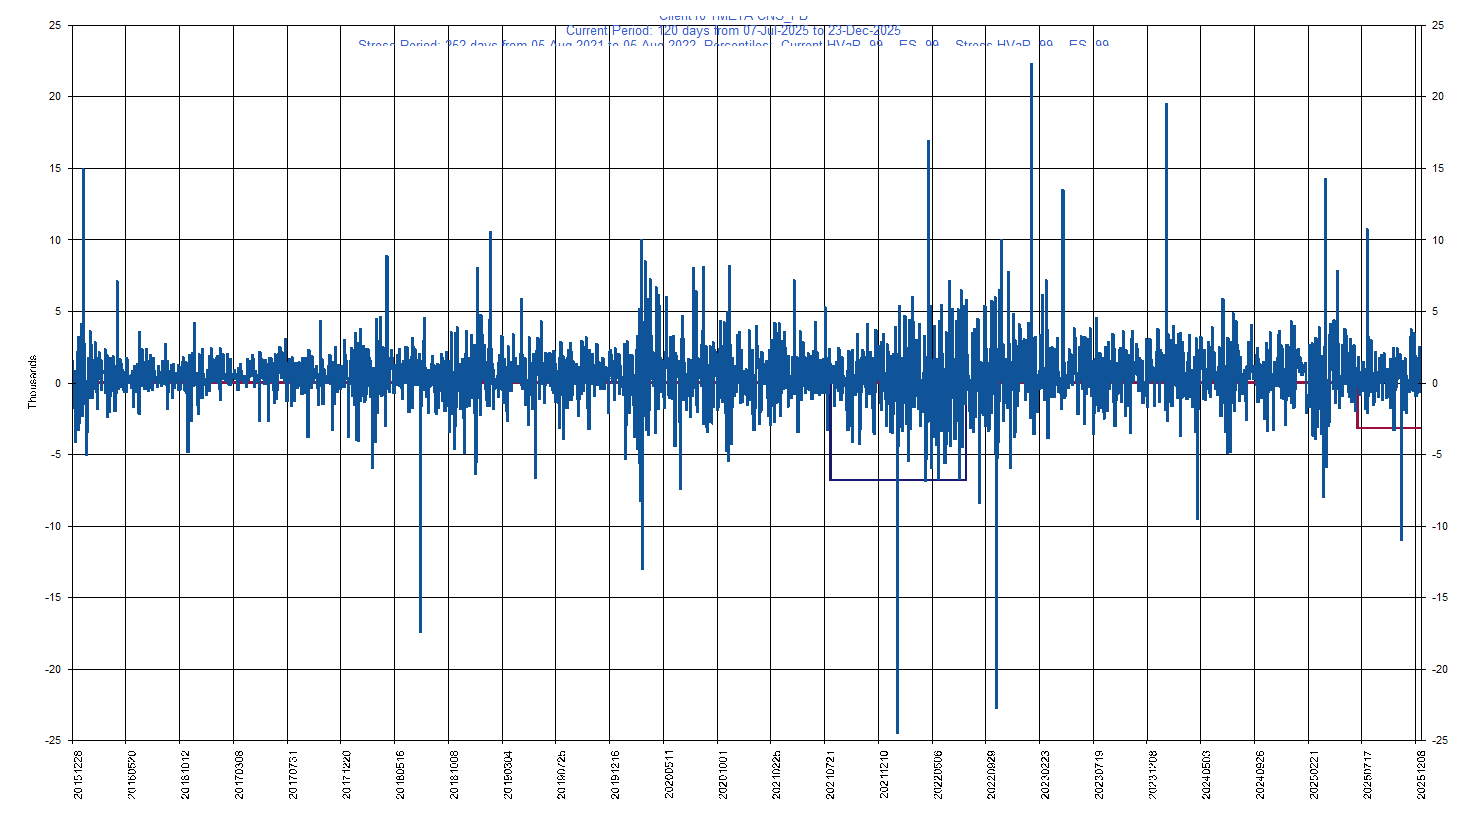Click the "Thousands" vertical axis title
This screenshot has width=1470, height=820.
(32, 382)
